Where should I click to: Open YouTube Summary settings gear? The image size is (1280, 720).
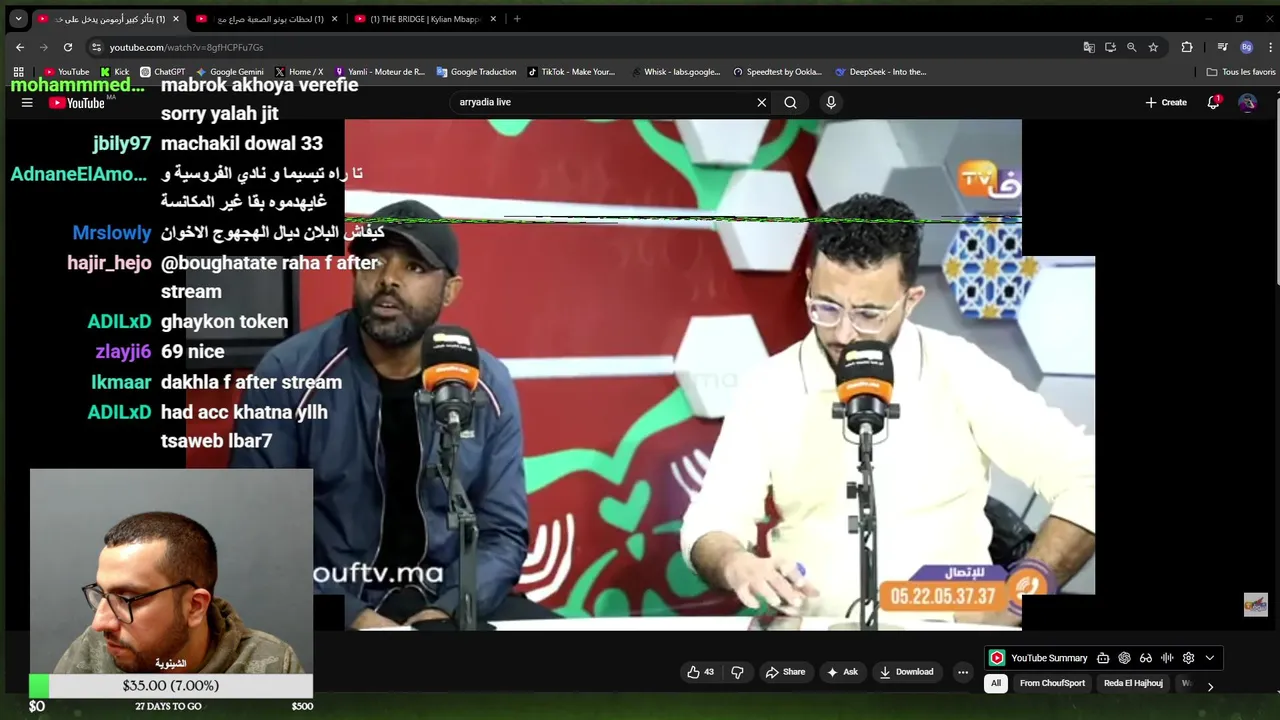tap(1188, 658)
